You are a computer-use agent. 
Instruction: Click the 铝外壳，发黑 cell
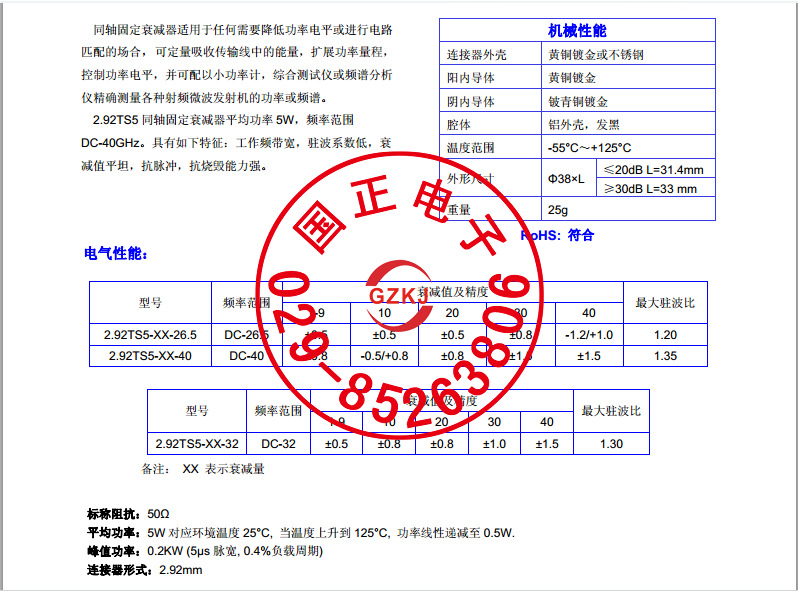[x=583, y=125]
